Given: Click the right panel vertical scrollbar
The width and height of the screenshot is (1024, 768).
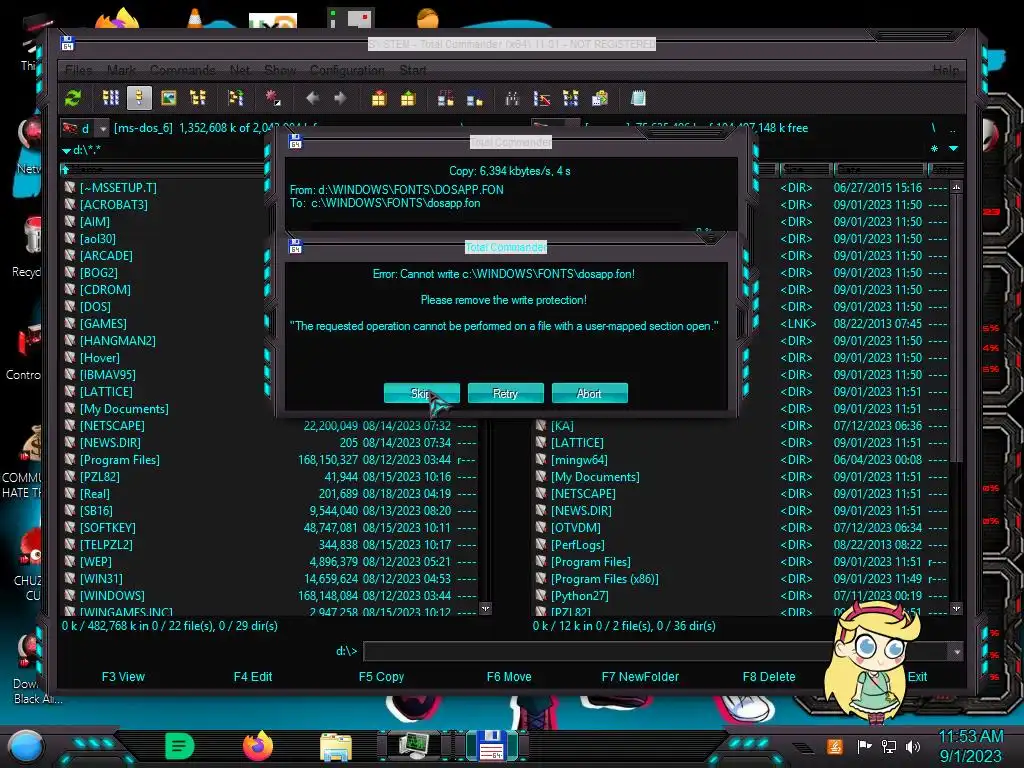Looking at the screenshot, I should (956, 398).
